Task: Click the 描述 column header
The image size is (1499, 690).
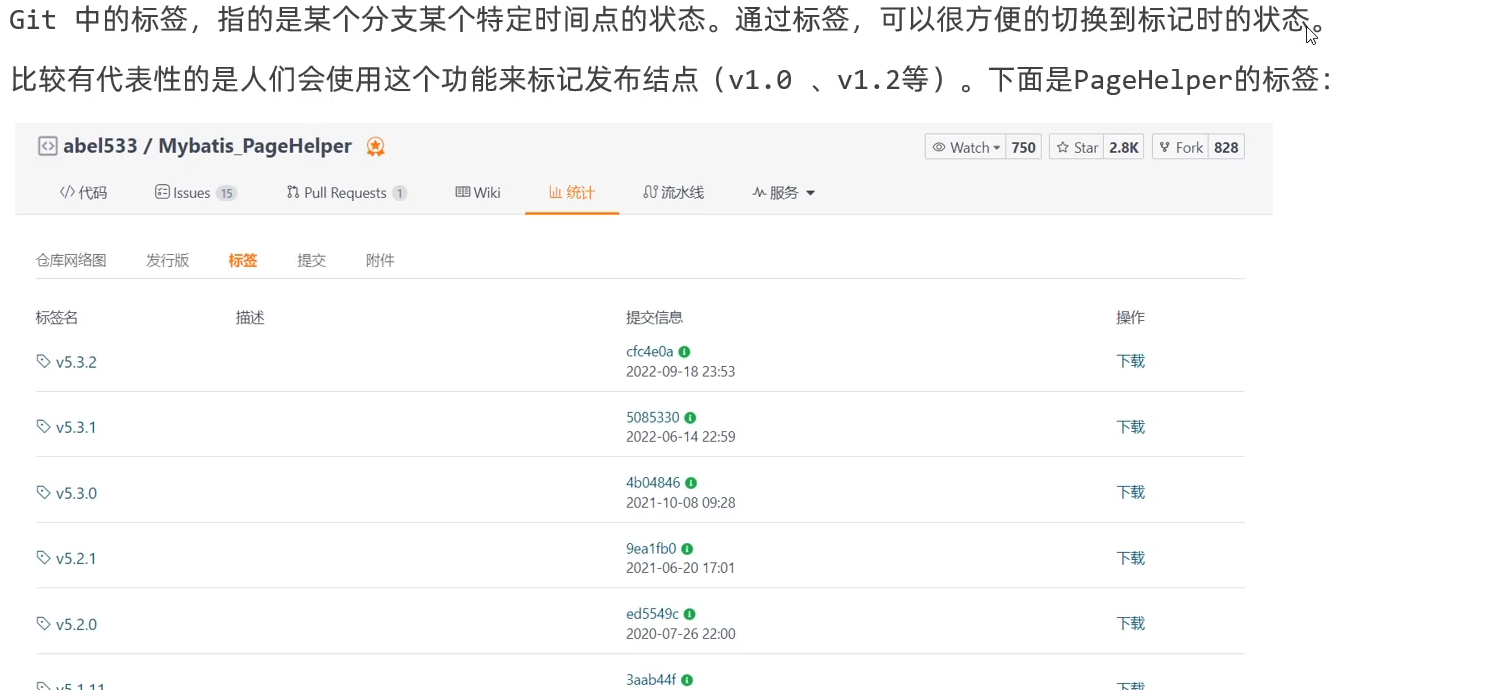Action: tap(250, 317)
